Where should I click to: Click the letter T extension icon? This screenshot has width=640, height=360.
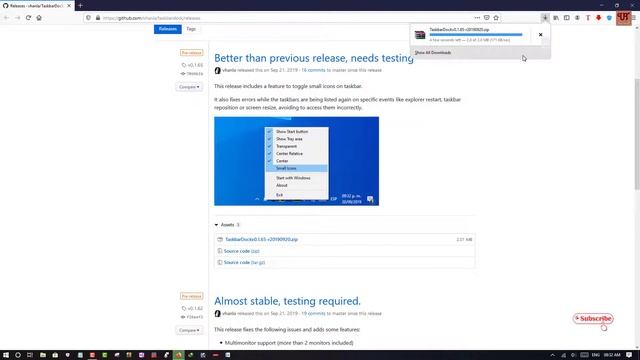click(588, 18)
